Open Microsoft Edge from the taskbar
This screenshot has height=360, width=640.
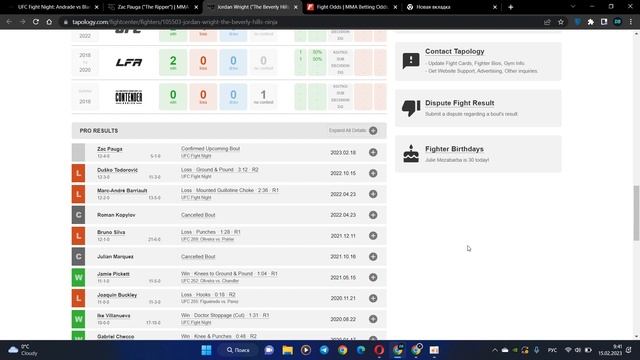(x=361, y=350)
